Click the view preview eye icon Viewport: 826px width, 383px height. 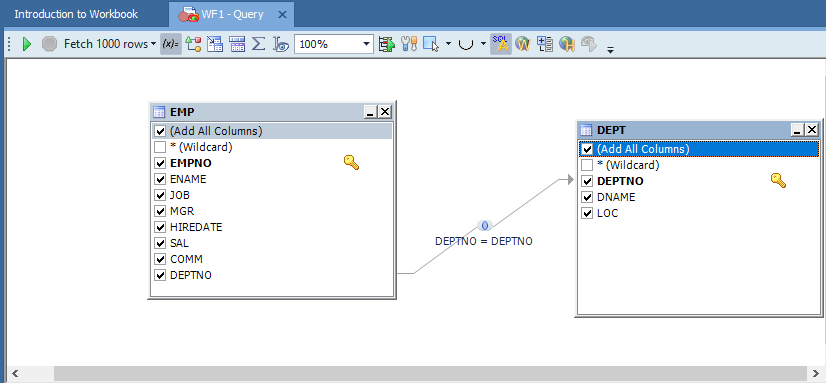pos(281,44)
